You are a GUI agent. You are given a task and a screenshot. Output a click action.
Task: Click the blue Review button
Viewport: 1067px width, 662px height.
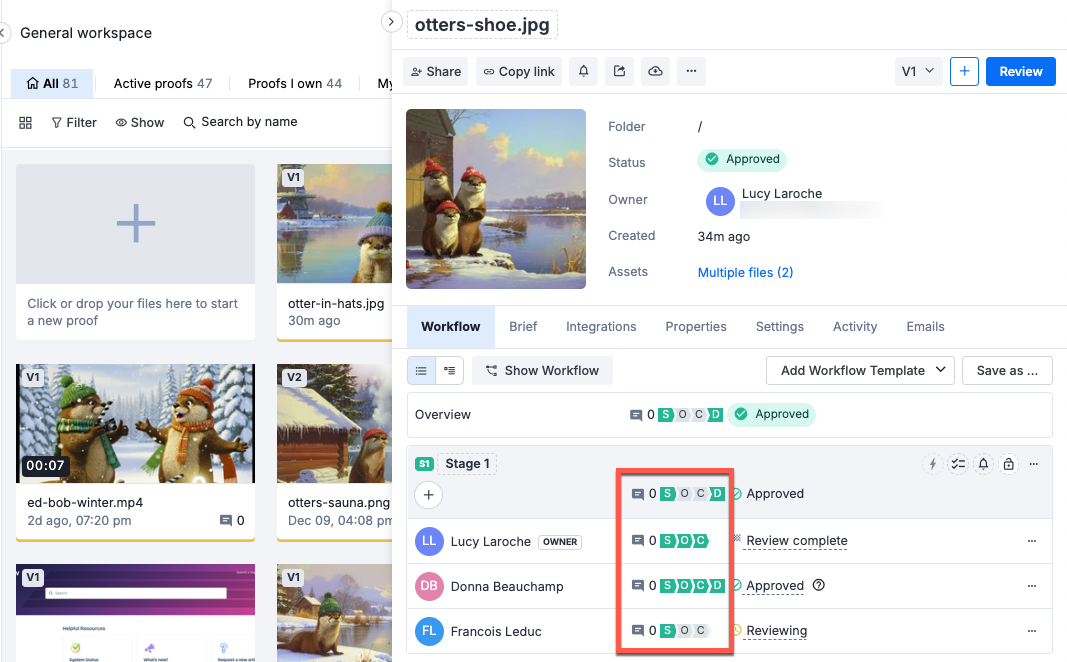[x=1020, y=71]
